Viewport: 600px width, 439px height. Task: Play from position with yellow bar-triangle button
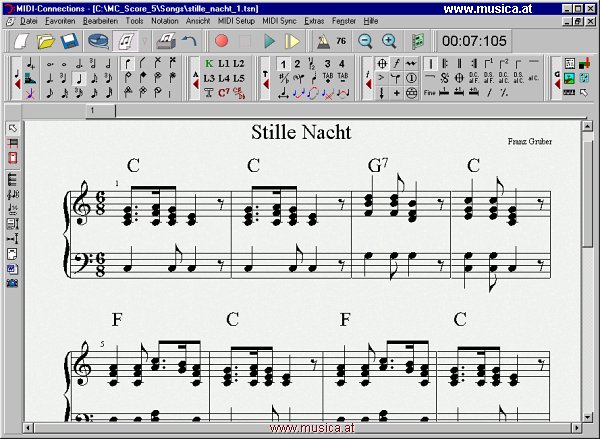[x=292, y=41]
